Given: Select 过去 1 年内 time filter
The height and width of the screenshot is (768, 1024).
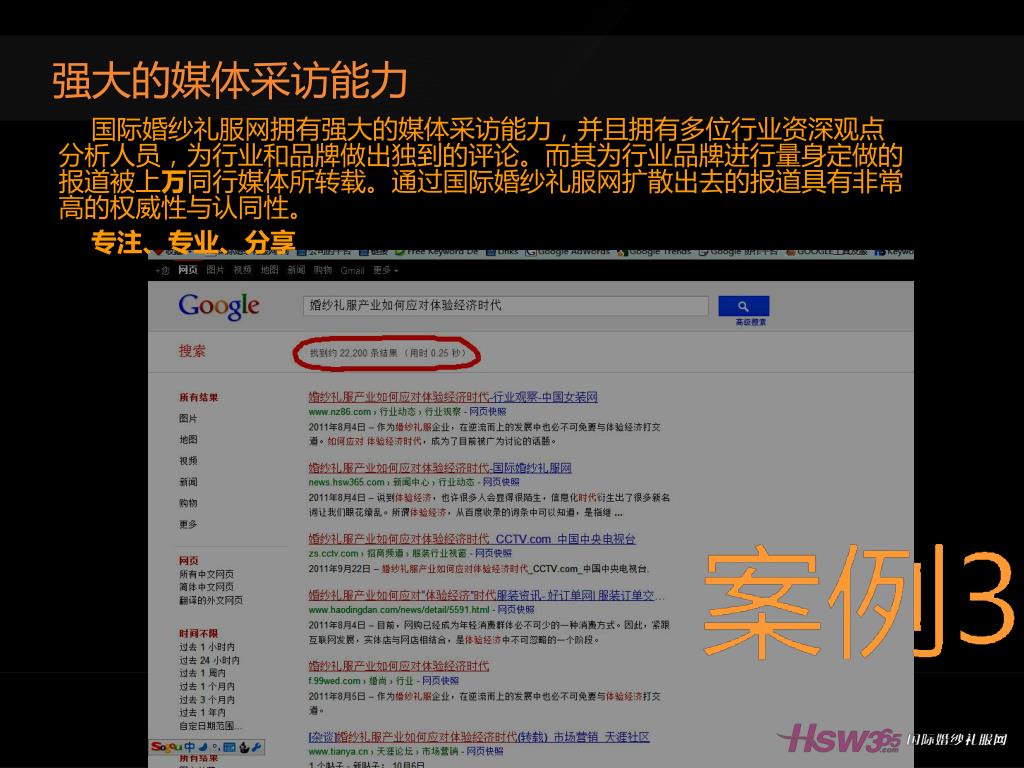Looking at the screenshot, I should [202, 713].
